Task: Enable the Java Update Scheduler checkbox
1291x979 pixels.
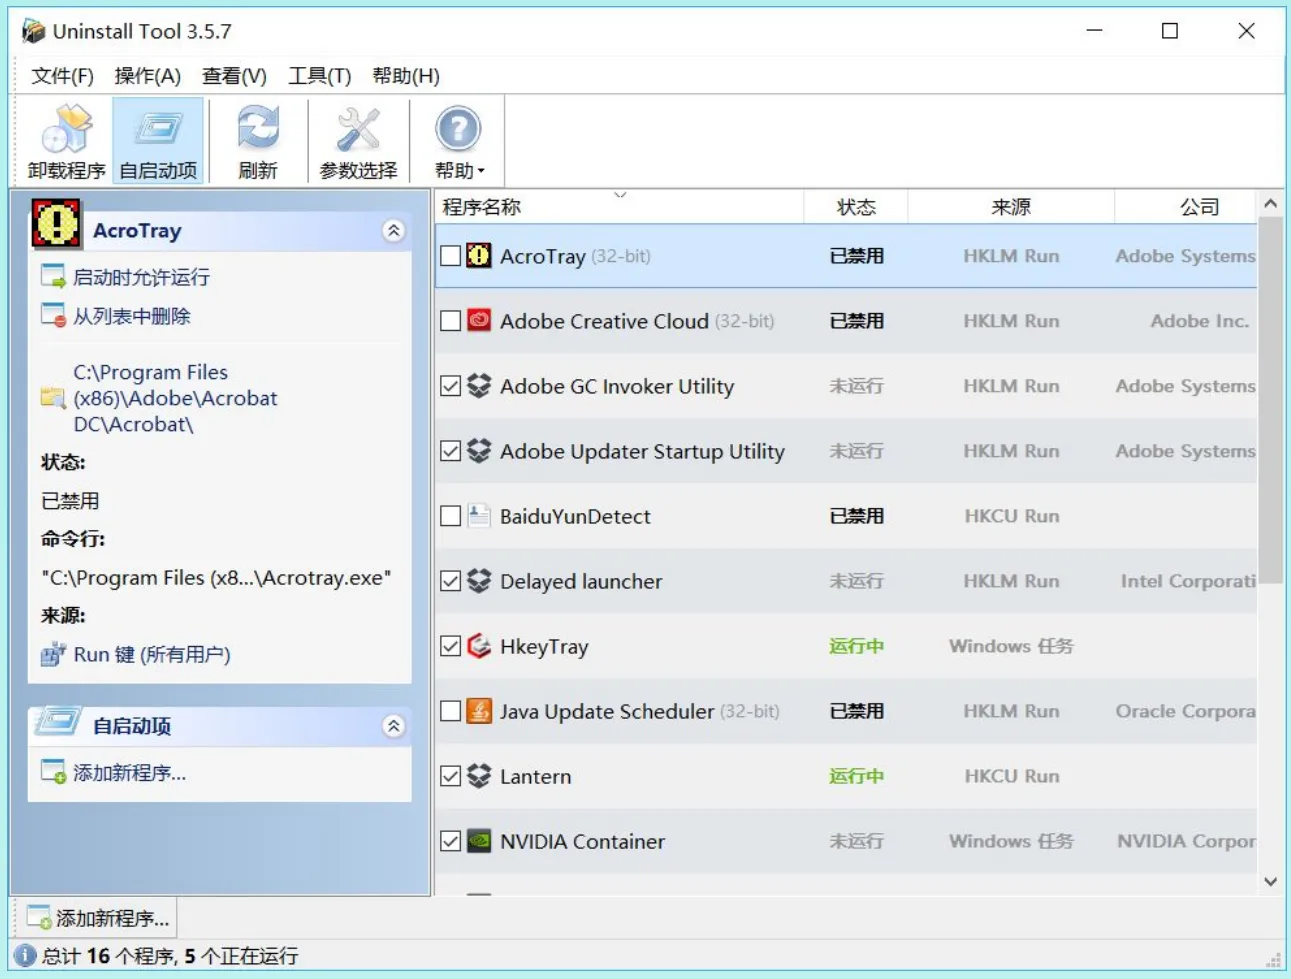Action: (451, 711)
